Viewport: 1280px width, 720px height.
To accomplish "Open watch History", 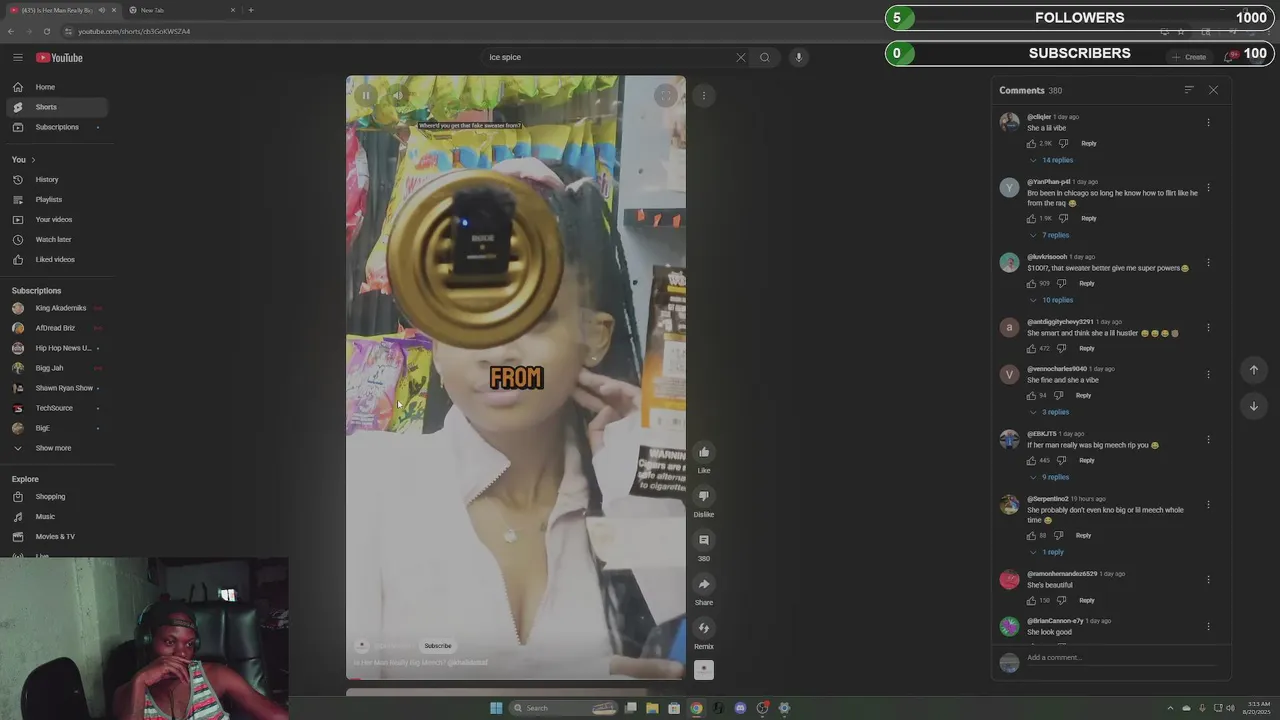I will point(57,179).
